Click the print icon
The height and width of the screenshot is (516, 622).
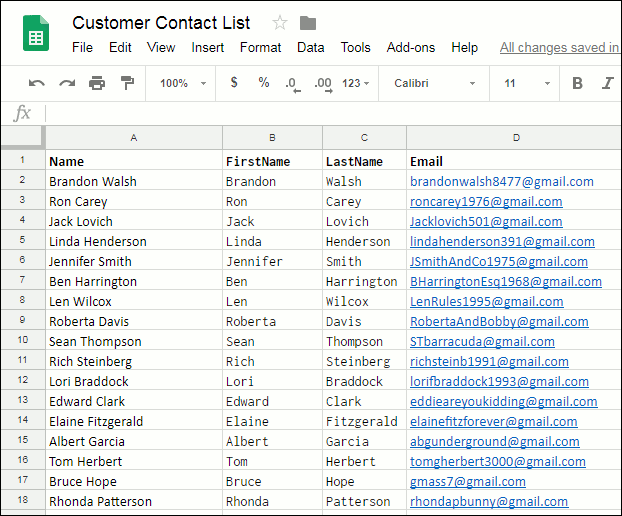pos(97,83)
